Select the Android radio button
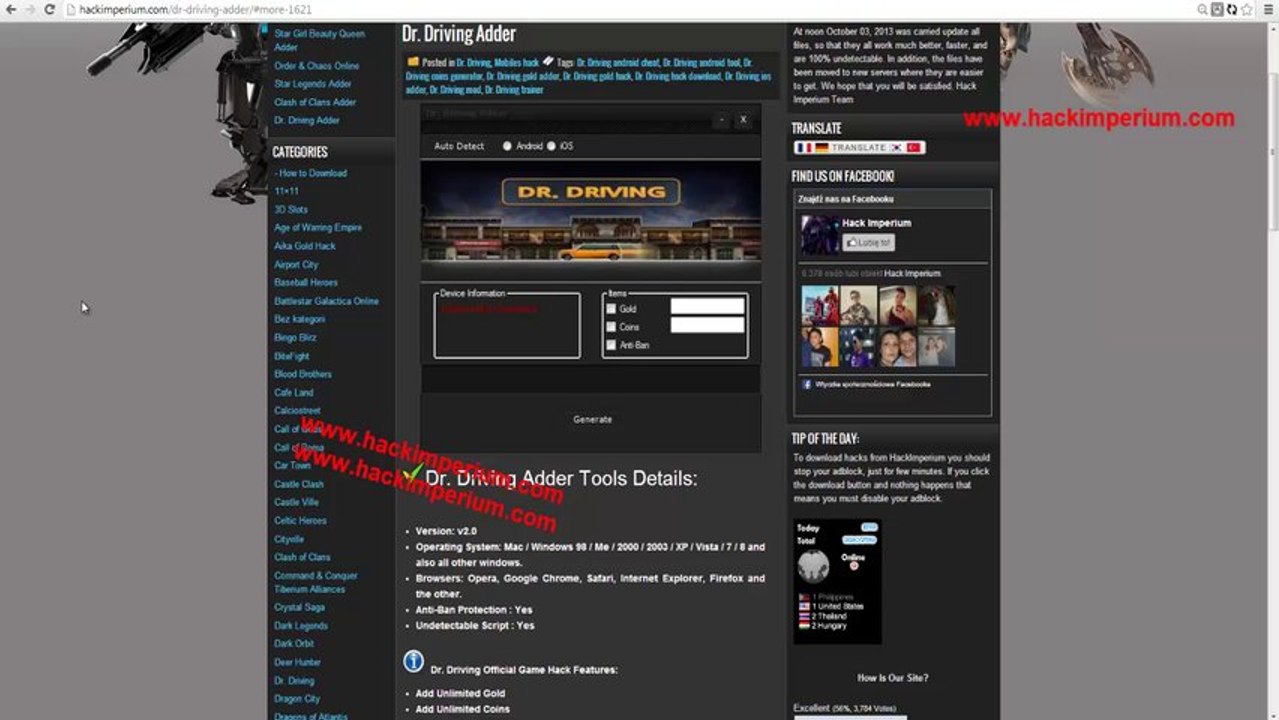 coord(507,146)
